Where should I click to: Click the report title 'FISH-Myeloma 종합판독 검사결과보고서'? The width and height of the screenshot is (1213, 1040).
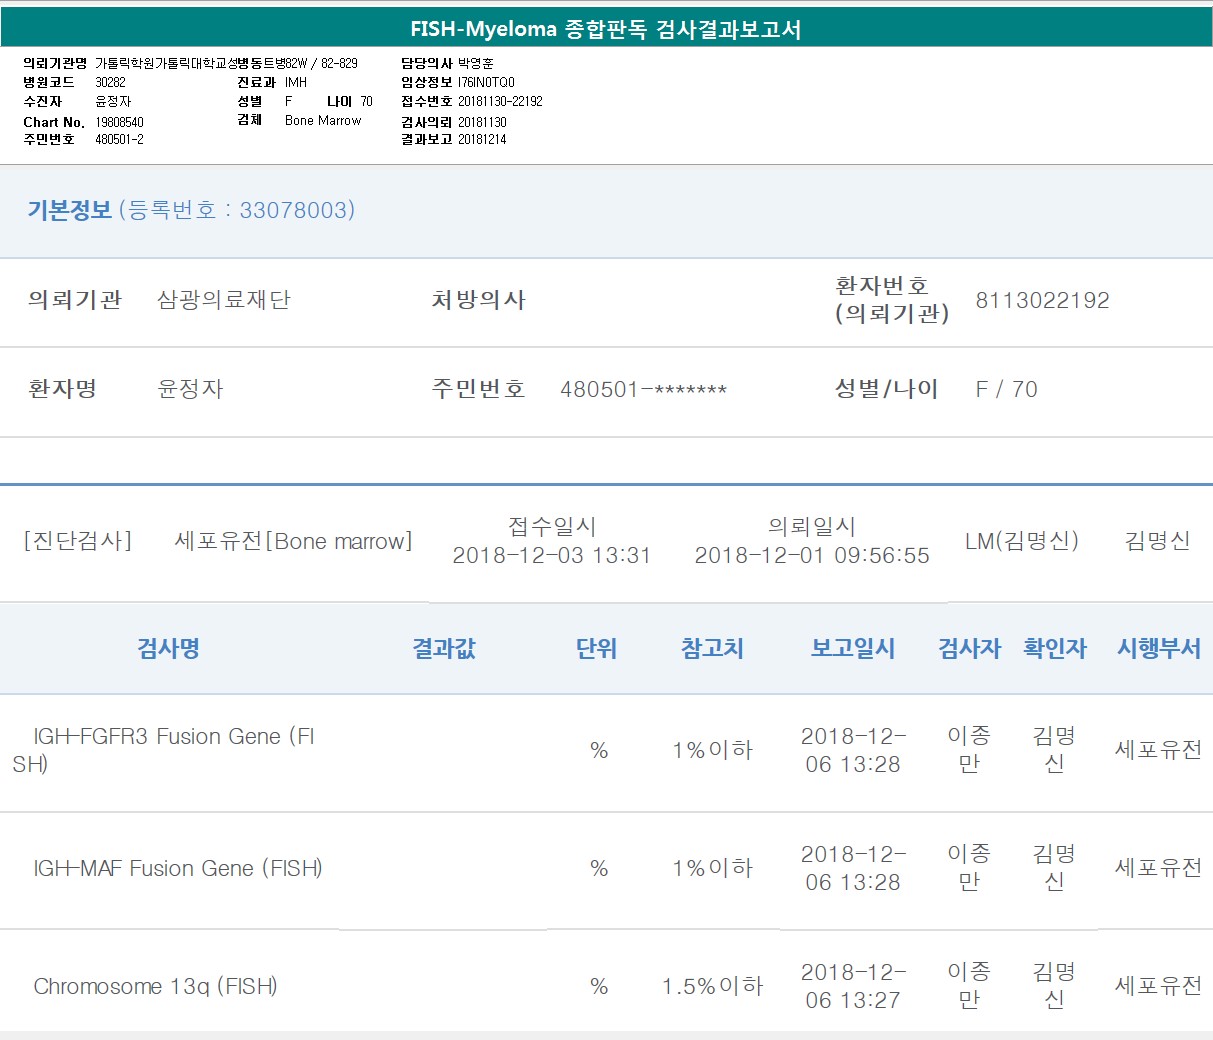click(x=606, y=29)
